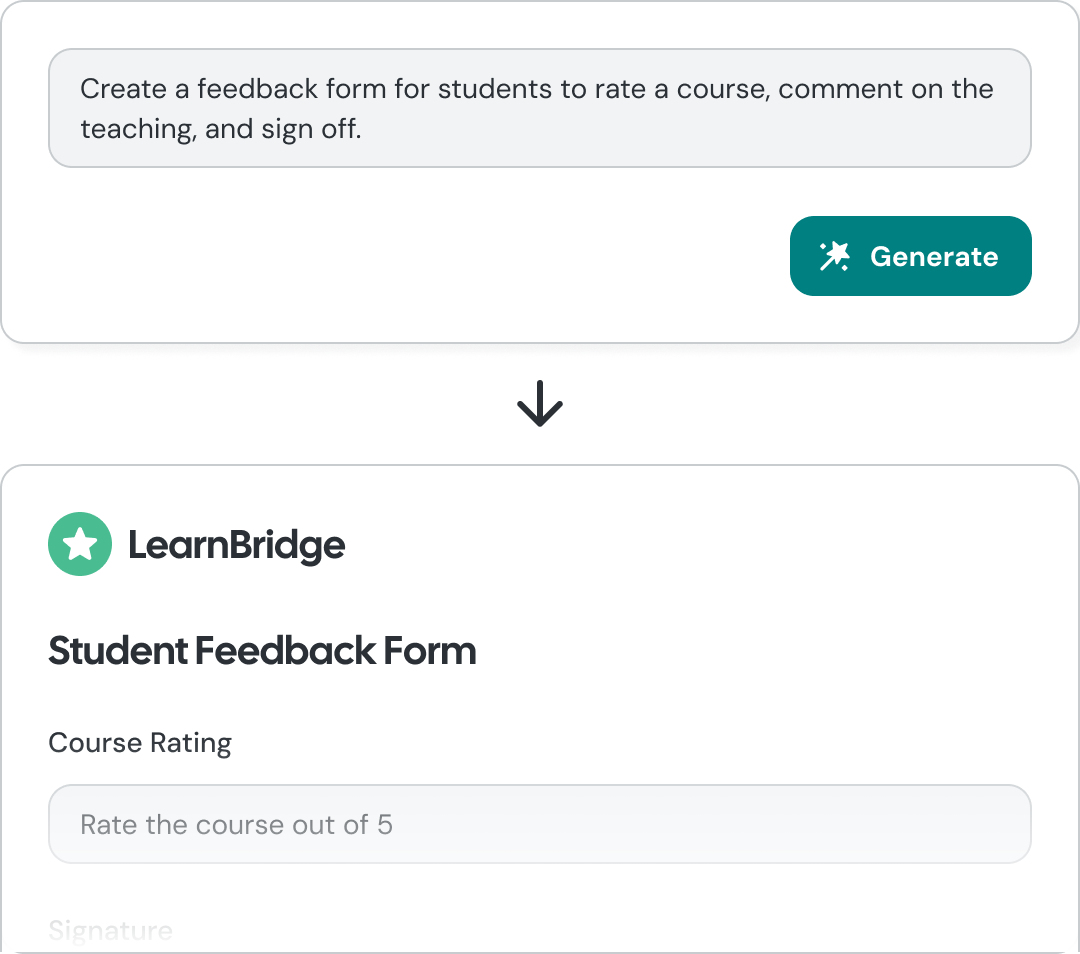Focus the prompt text box about feedback form
Screen dimensions: 1080x954
coord(540,108)
